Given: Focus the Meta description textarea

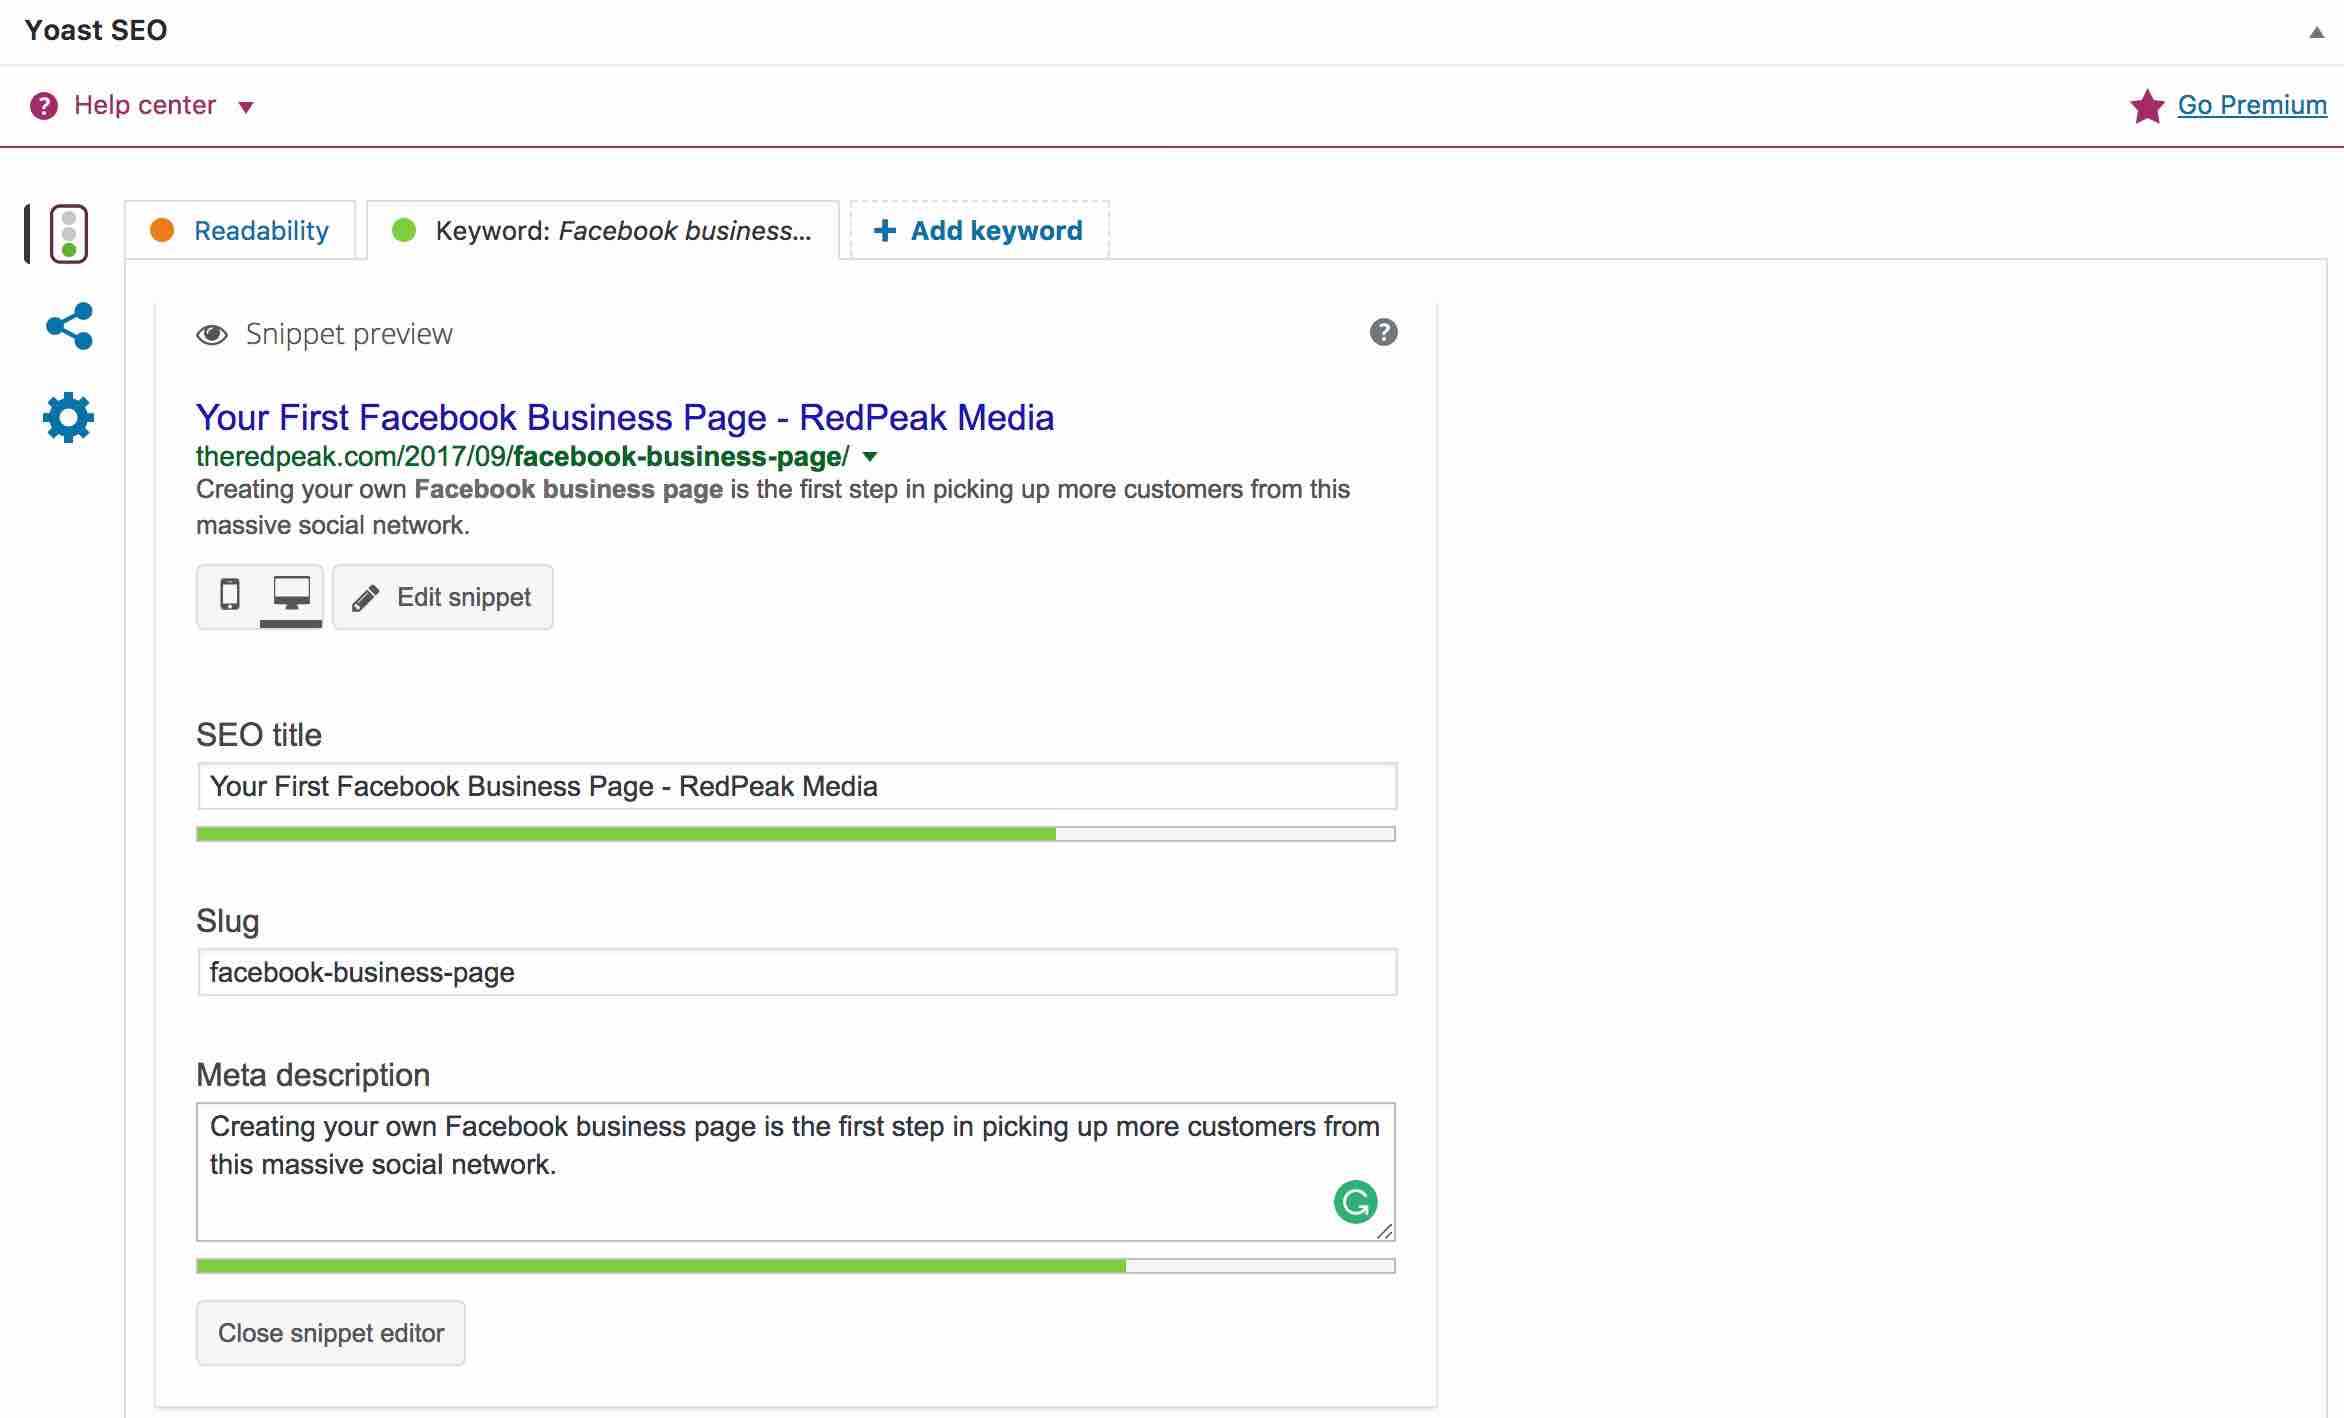Looking at the screenshot, I should click(796, 1172).
